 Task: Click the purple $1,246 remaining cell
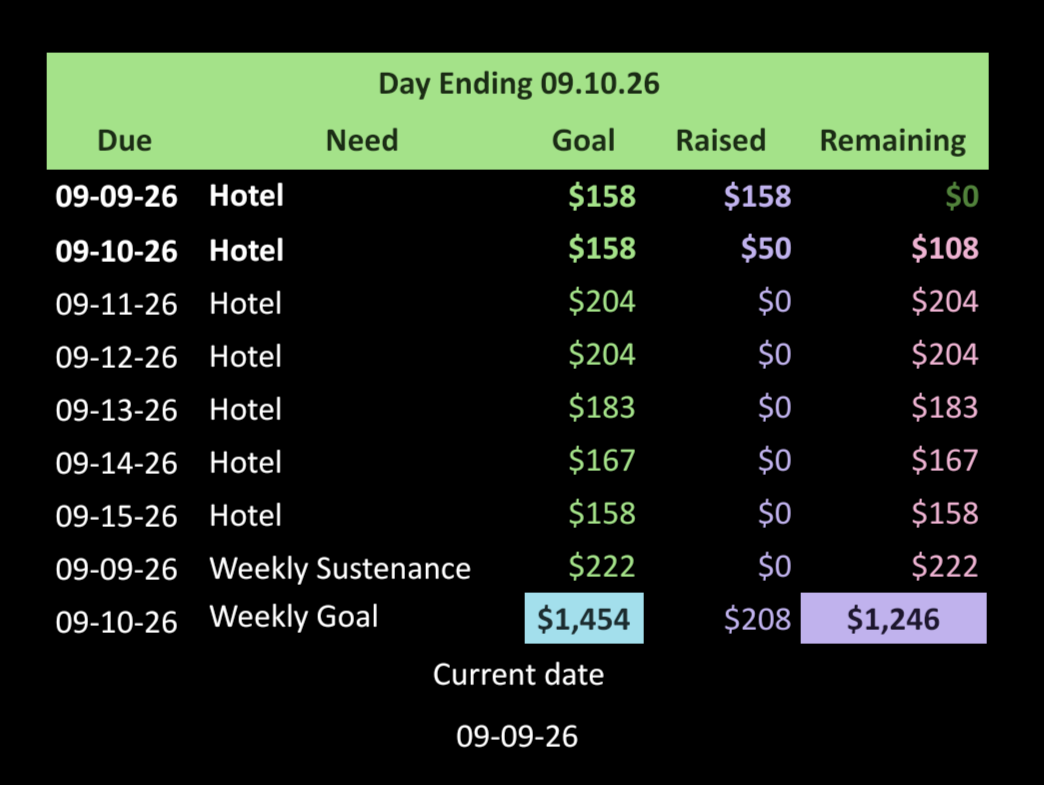point(893,619)
